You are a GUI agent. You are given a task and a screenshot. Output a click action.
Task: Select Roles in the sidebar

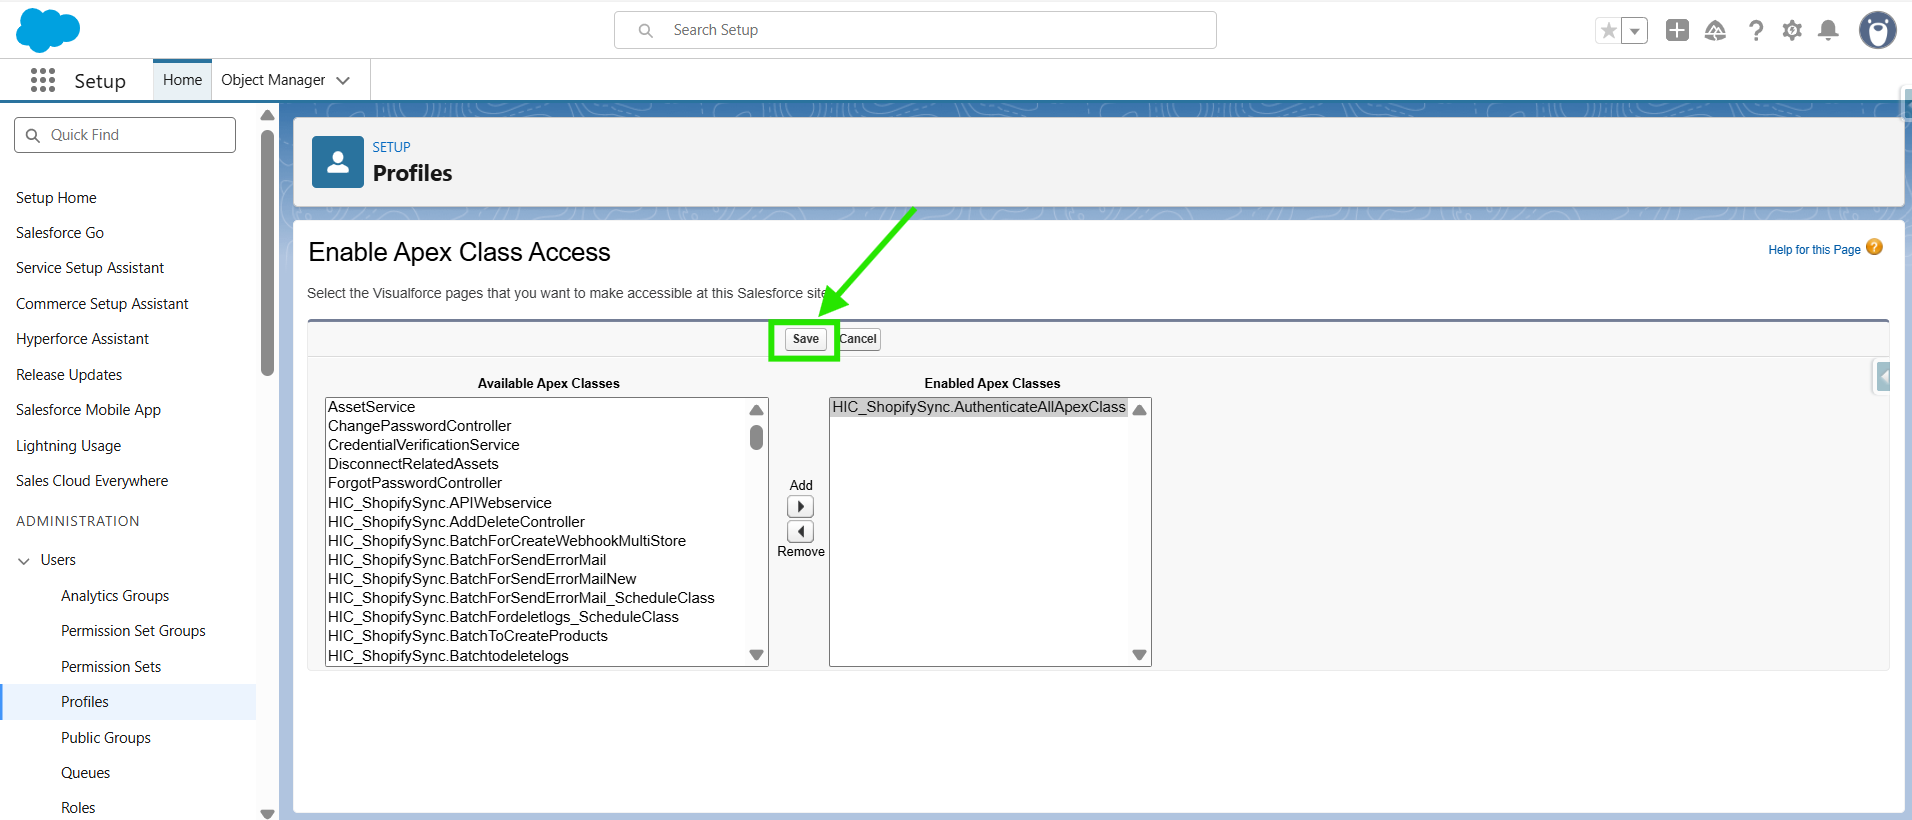[x=78, y=808]
